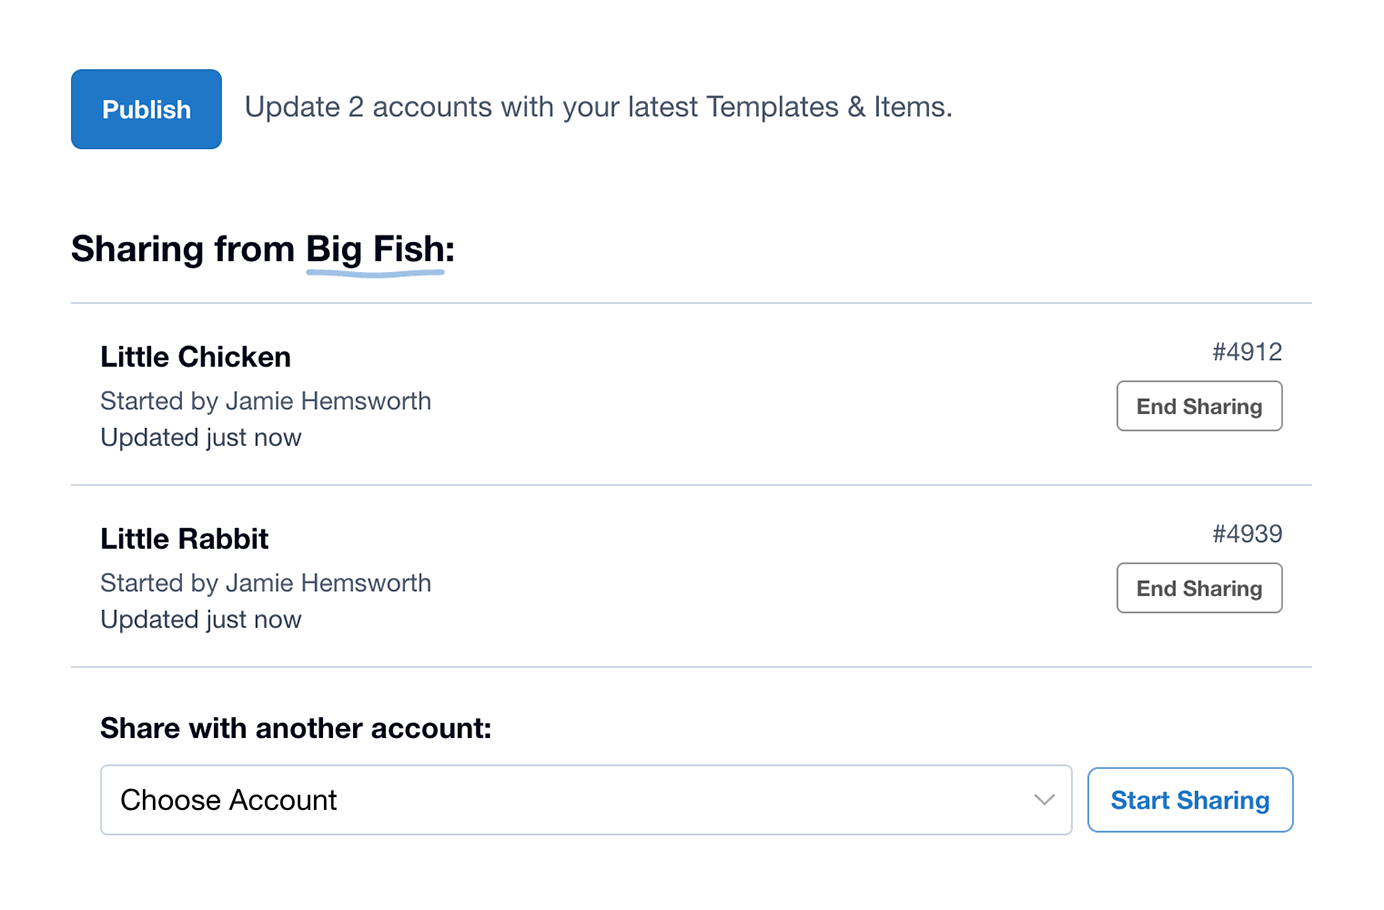
Task: Click the #4939 account identifier
Action: [x=1248, y=534]
